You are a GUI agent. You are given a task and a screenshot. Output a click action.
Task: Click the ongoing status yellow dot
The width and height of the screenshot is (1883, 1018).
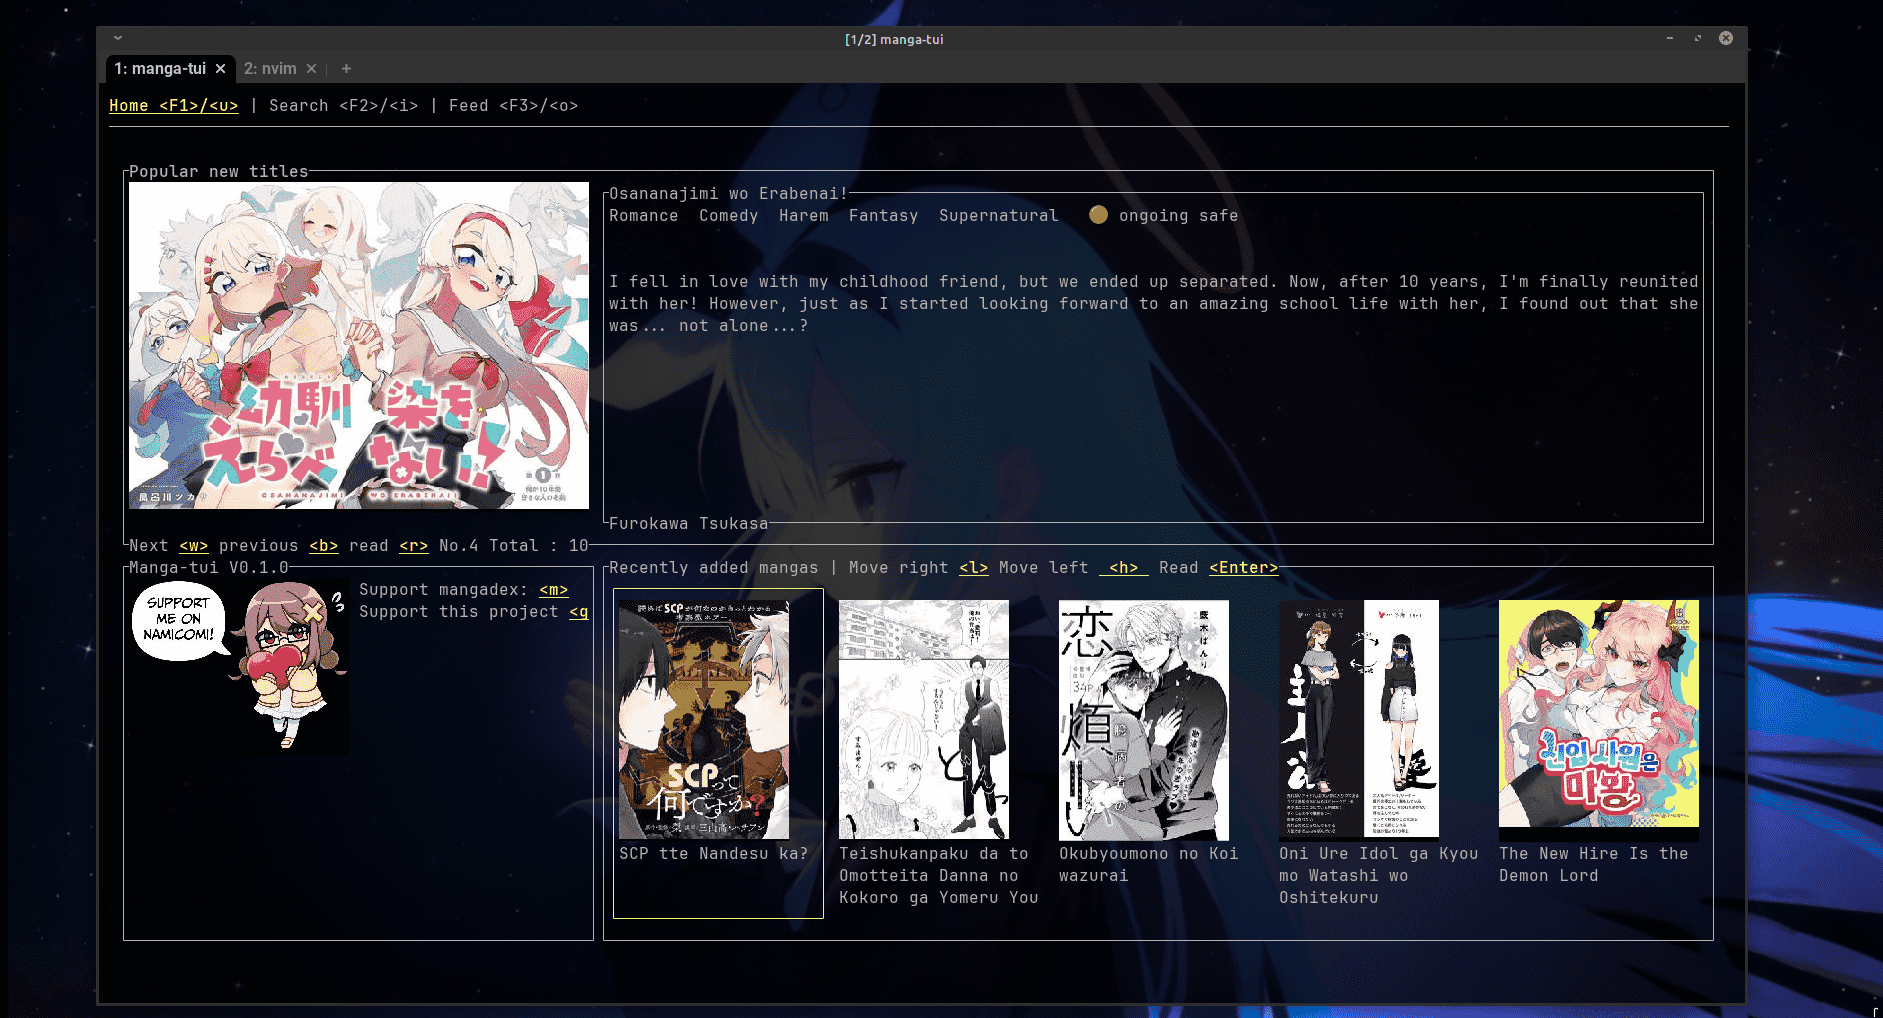1098,215
